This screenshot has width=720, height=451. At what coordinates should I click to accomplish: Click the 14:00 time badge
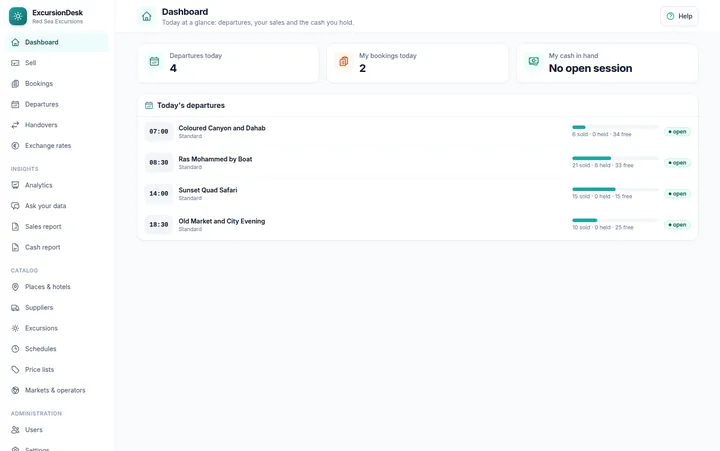pyautogui.click(x=159, y=194)
